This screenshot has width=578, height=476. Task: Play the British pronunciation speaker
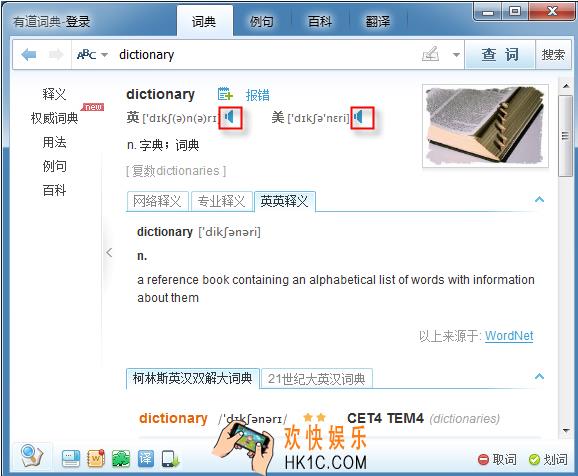(230, 118)
